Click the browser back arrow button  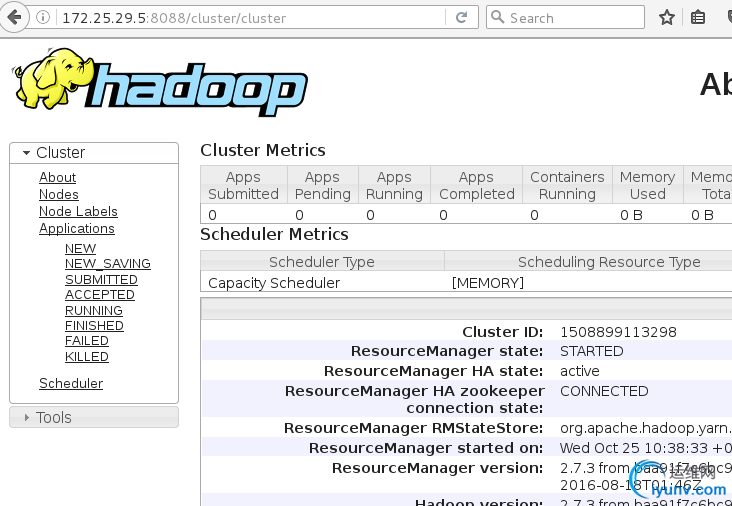click(x=14, y=18)
